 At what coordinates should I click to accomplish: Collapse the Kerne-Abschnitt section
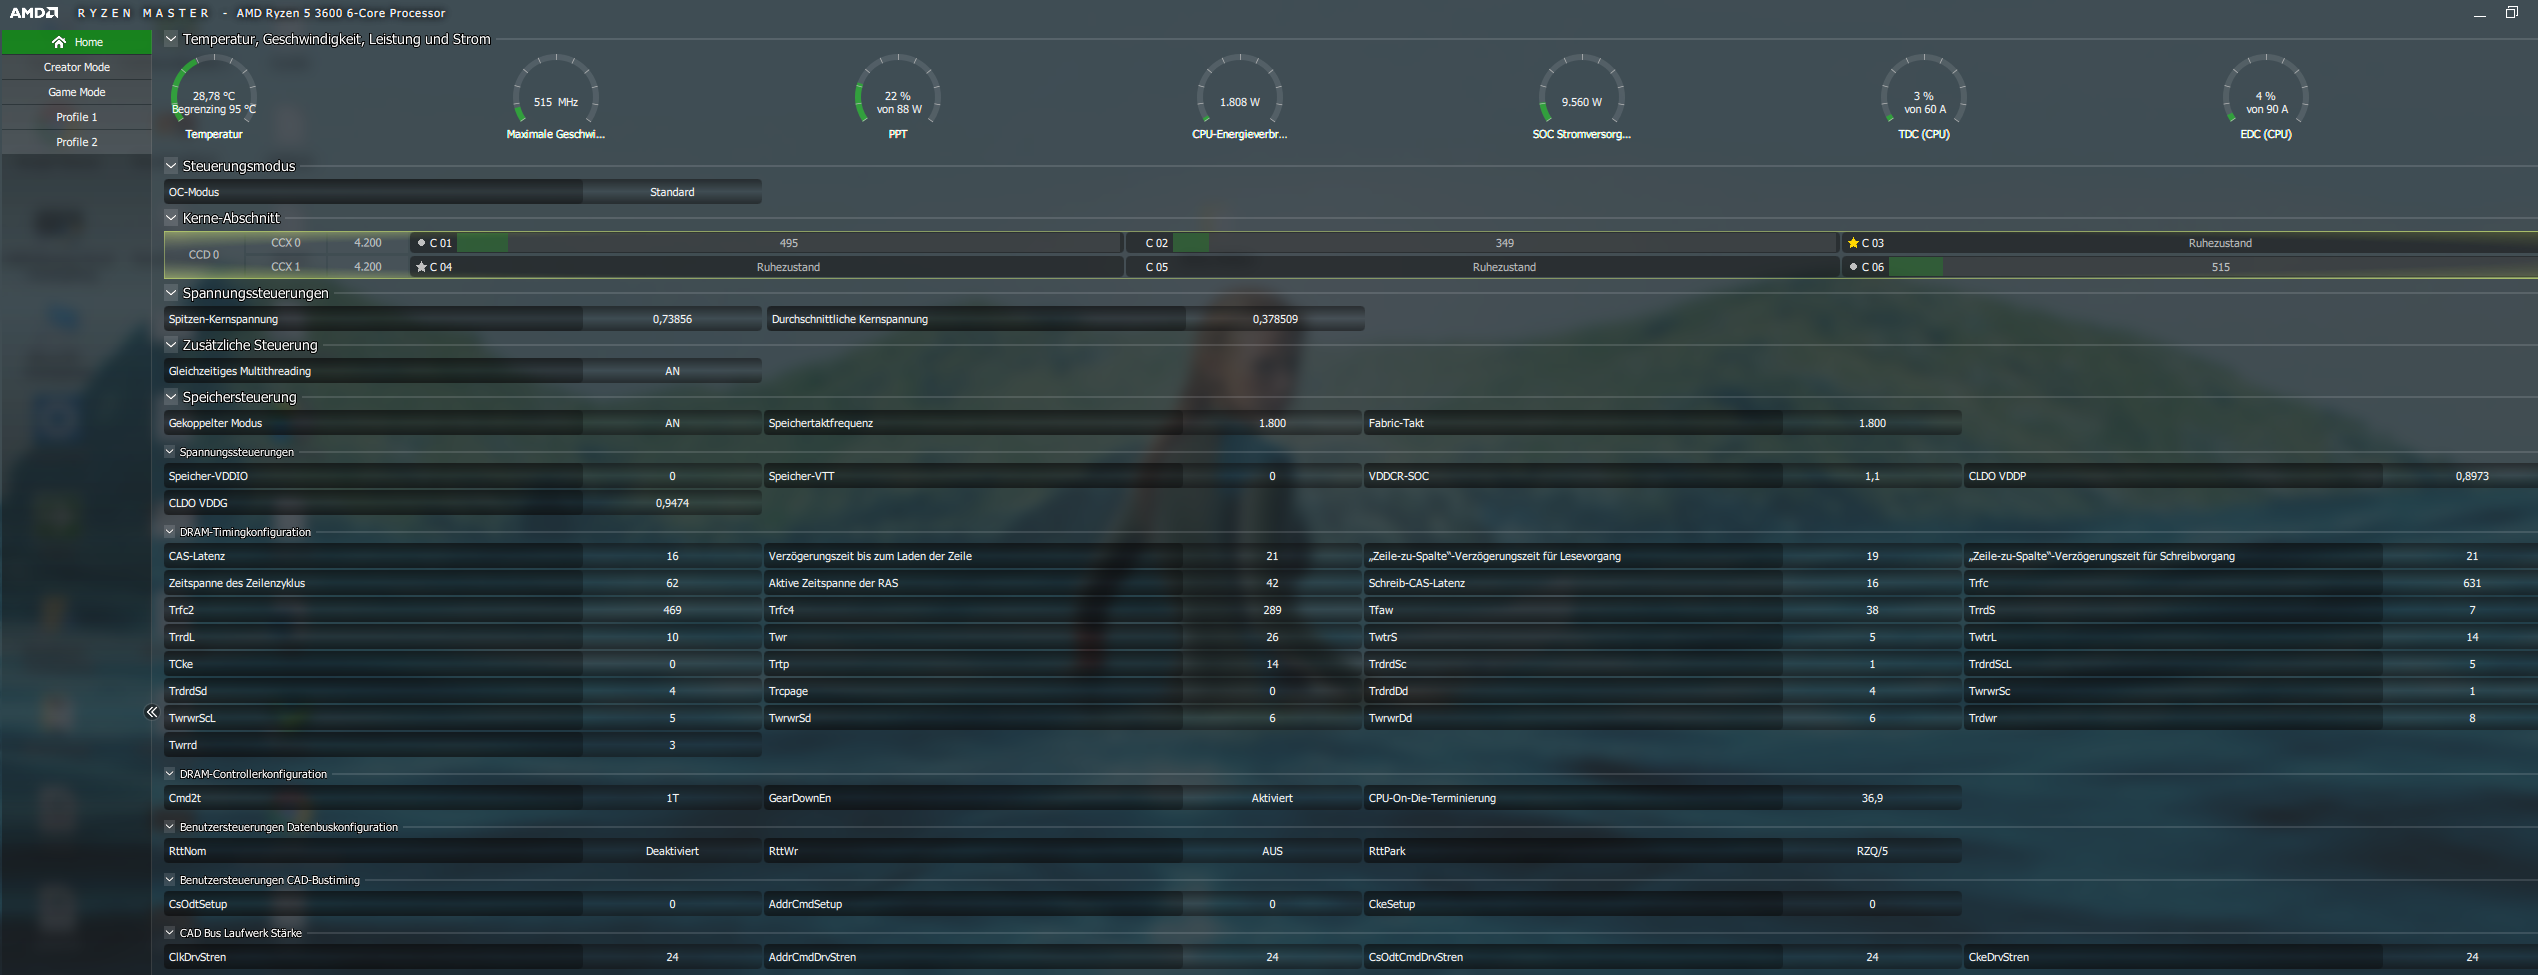pos(171,218)
